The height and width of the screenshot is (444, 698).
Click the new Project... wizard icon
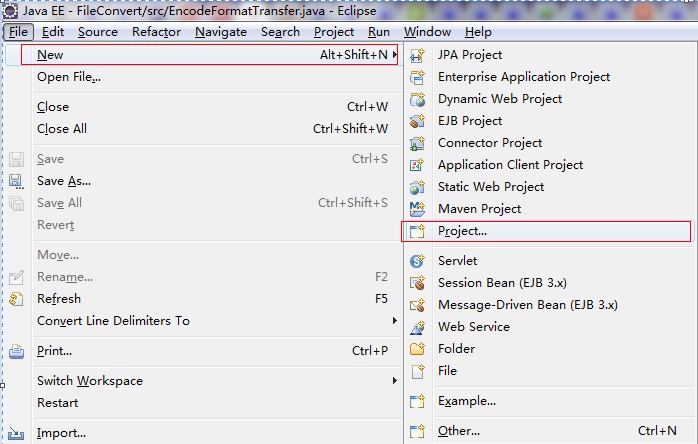click(418, 231)
